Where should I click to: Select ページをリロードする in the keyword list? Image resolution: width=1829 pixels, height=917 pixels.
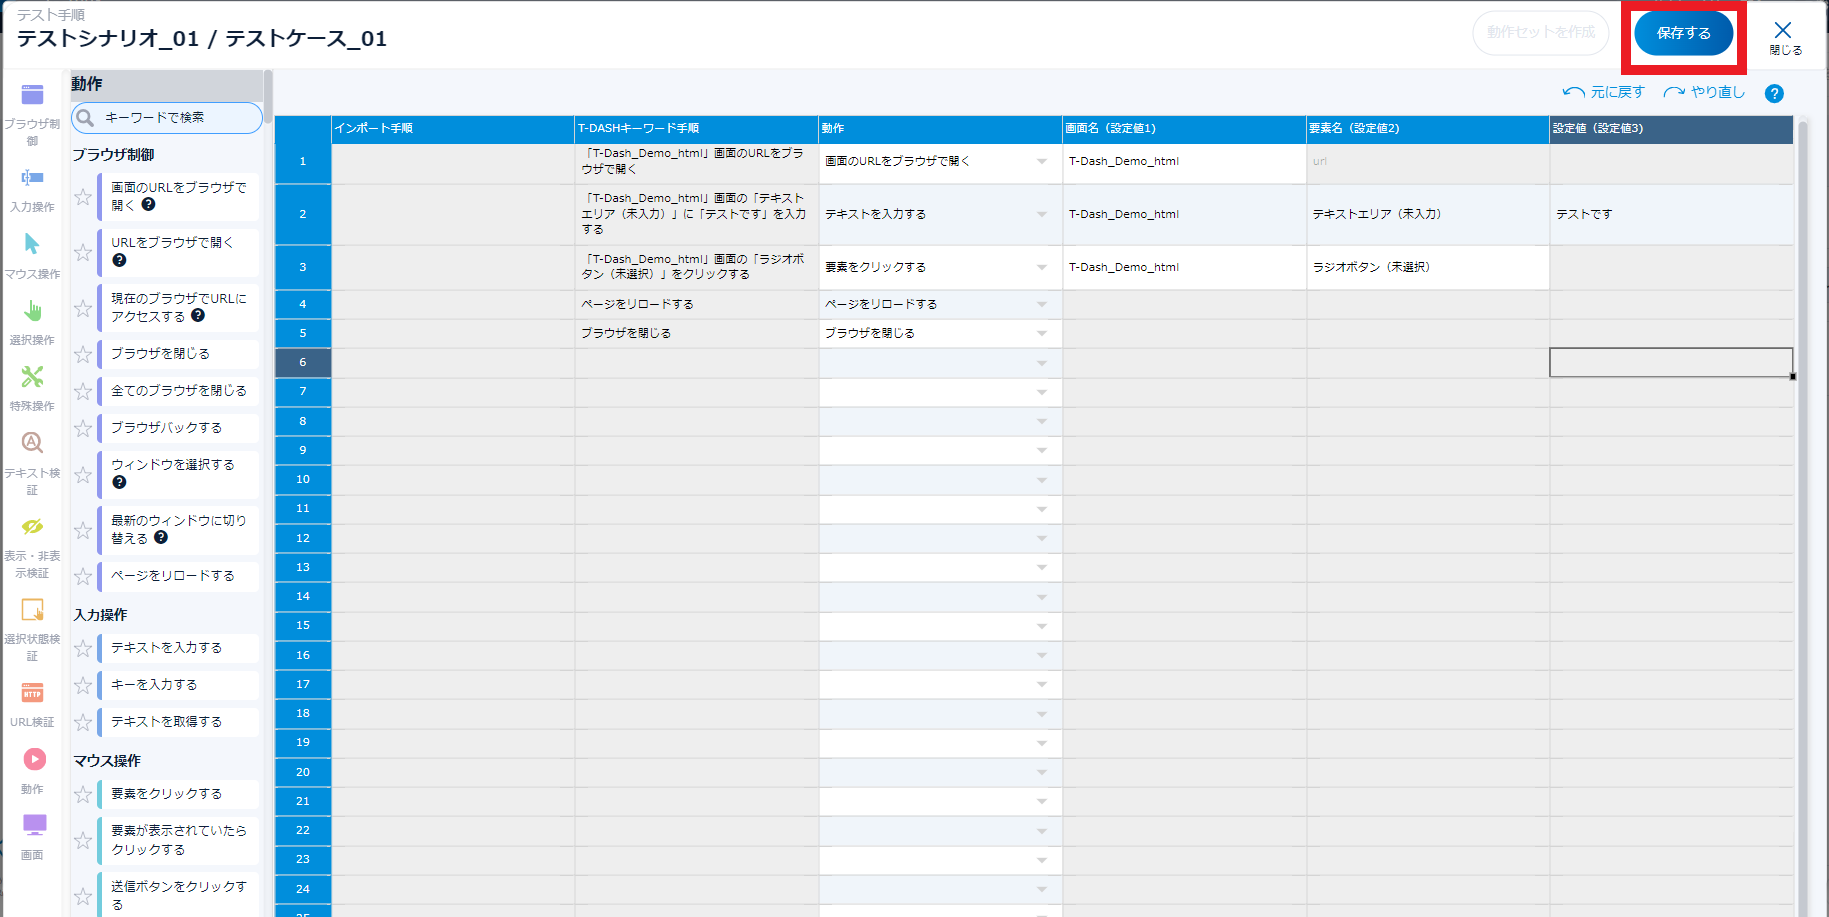tap(173, 576)
